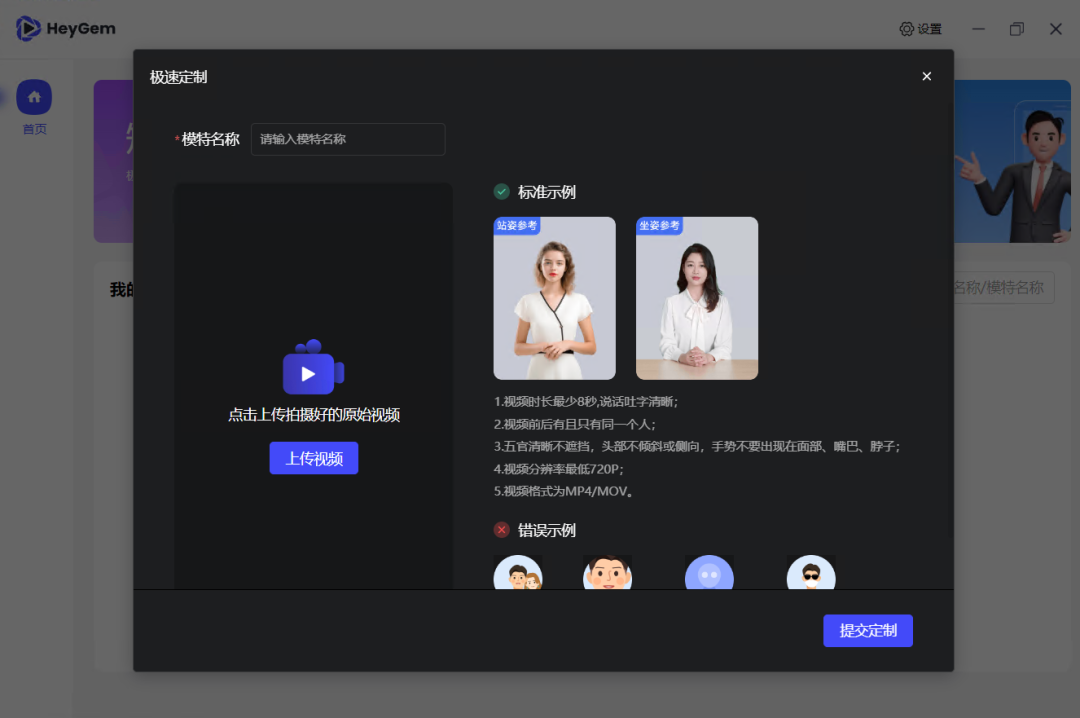The image size is (1080, 718).
Task: Restore down the HeyGem window
Action: click(1017, 29)
